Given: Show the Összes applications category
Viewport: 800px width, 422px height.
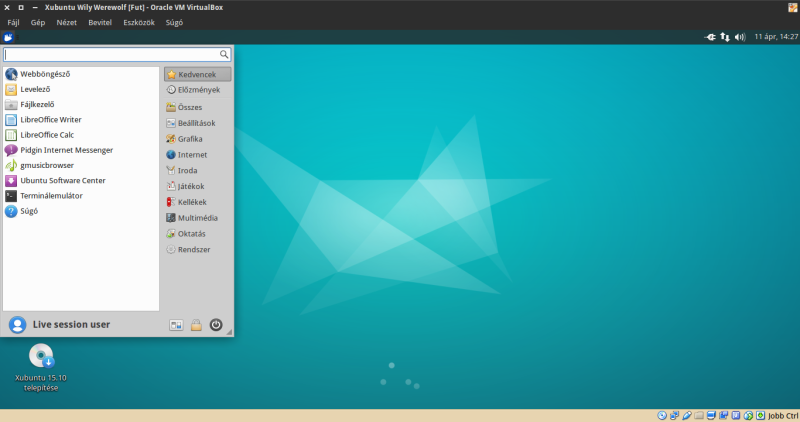Looking at the screenshot, I should [x=197, y=108].
